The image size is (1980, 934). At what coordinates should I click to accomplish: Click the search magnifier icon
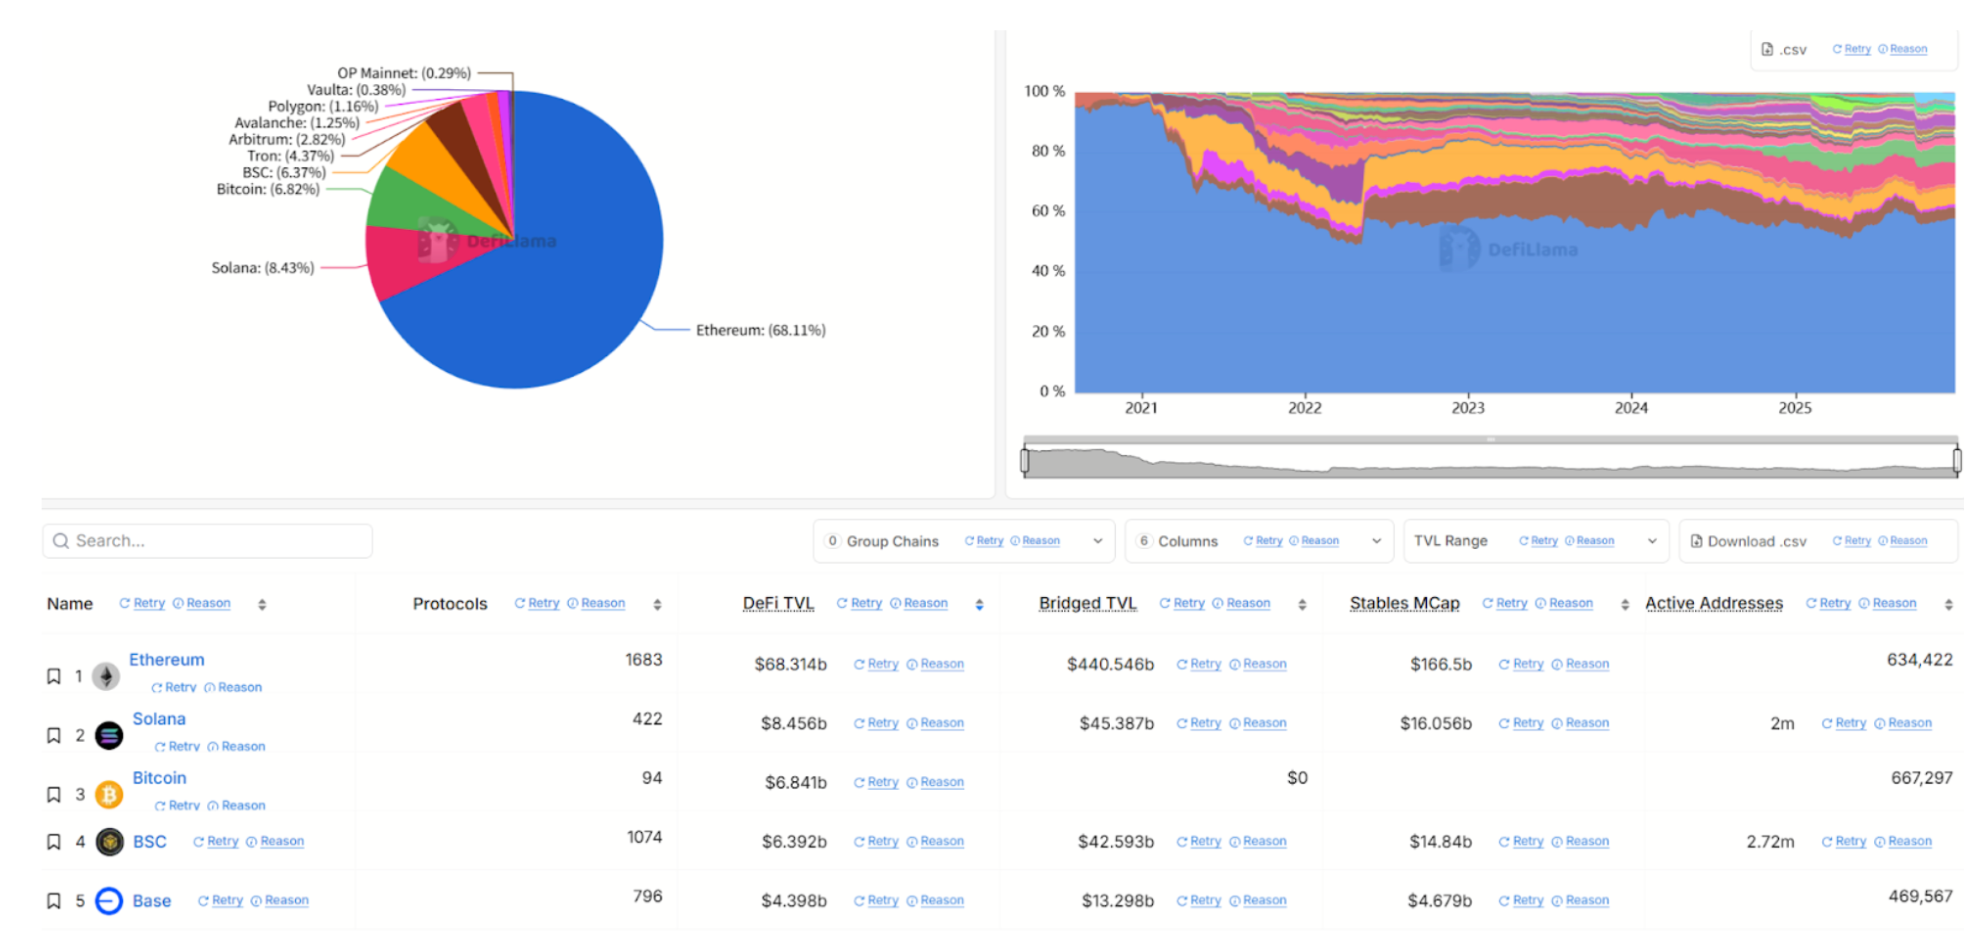61,541
